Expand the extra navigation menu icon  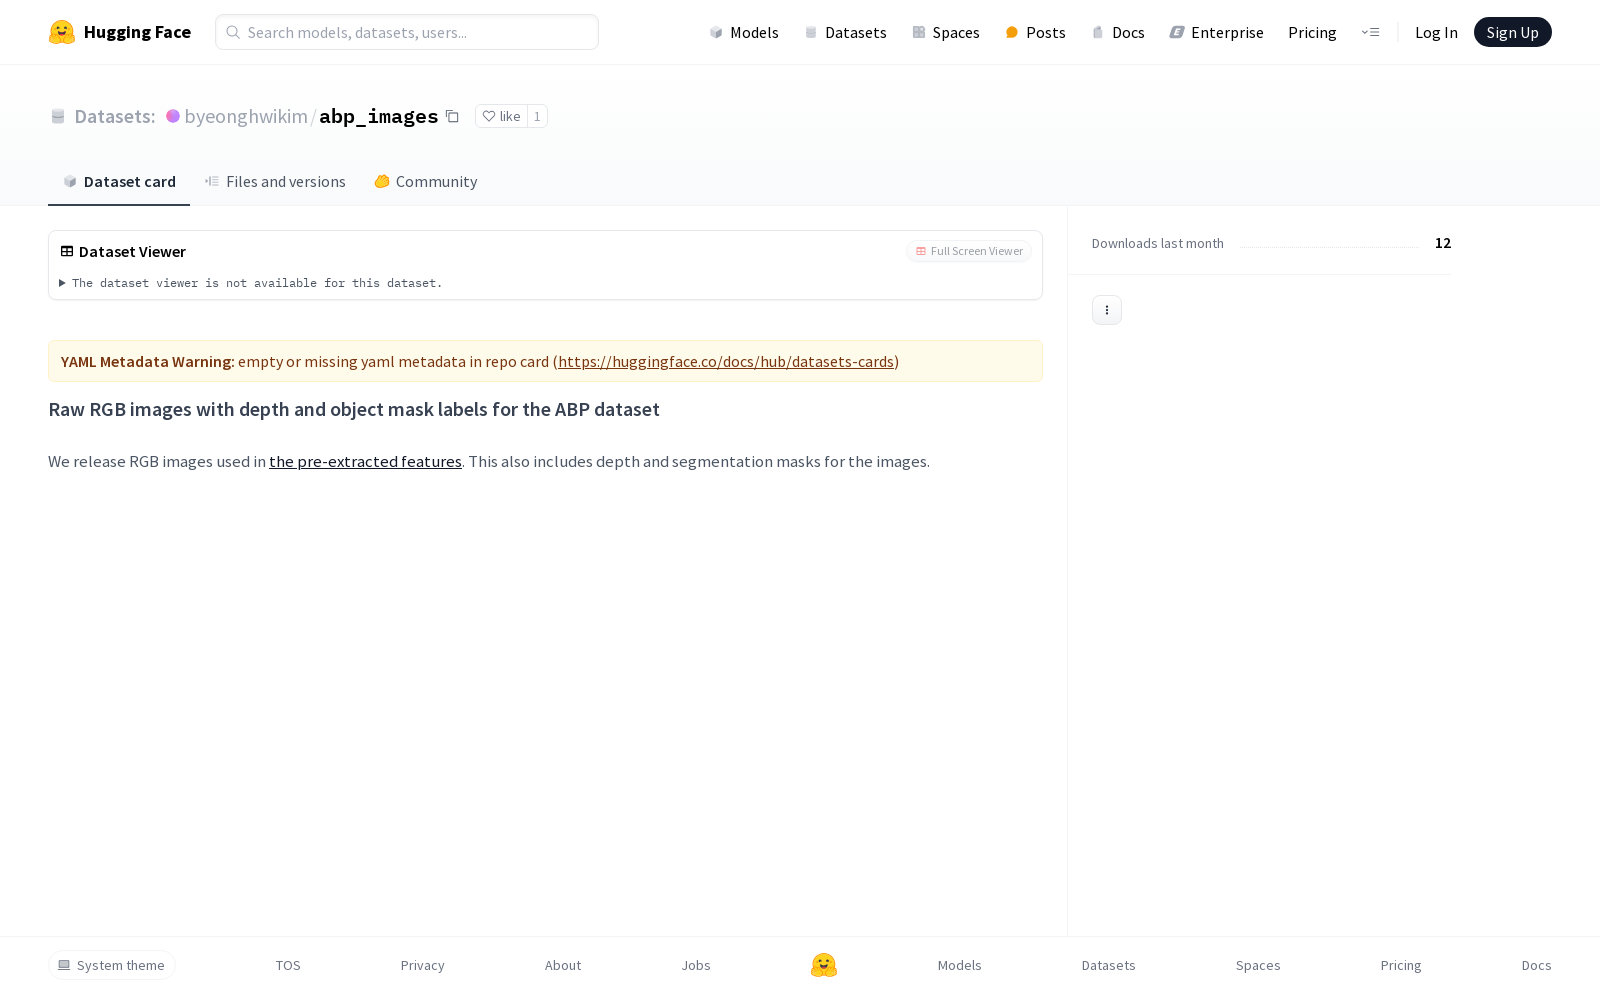[x=1370, y=32]
